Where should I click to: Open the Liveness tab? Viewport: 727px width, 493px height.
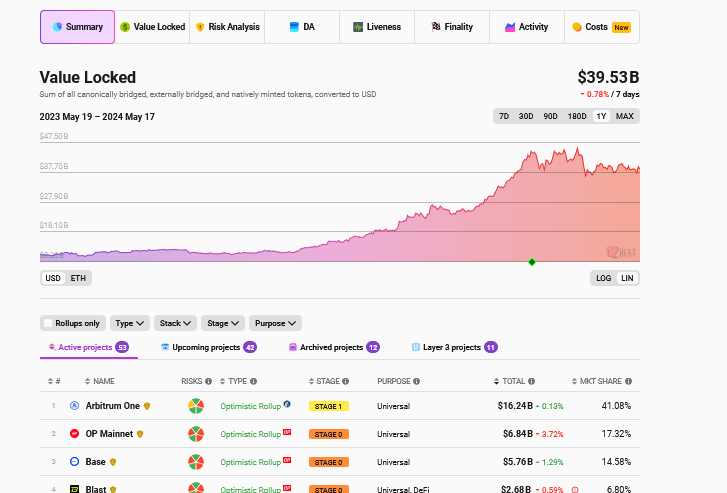click(x=377, y=27)
